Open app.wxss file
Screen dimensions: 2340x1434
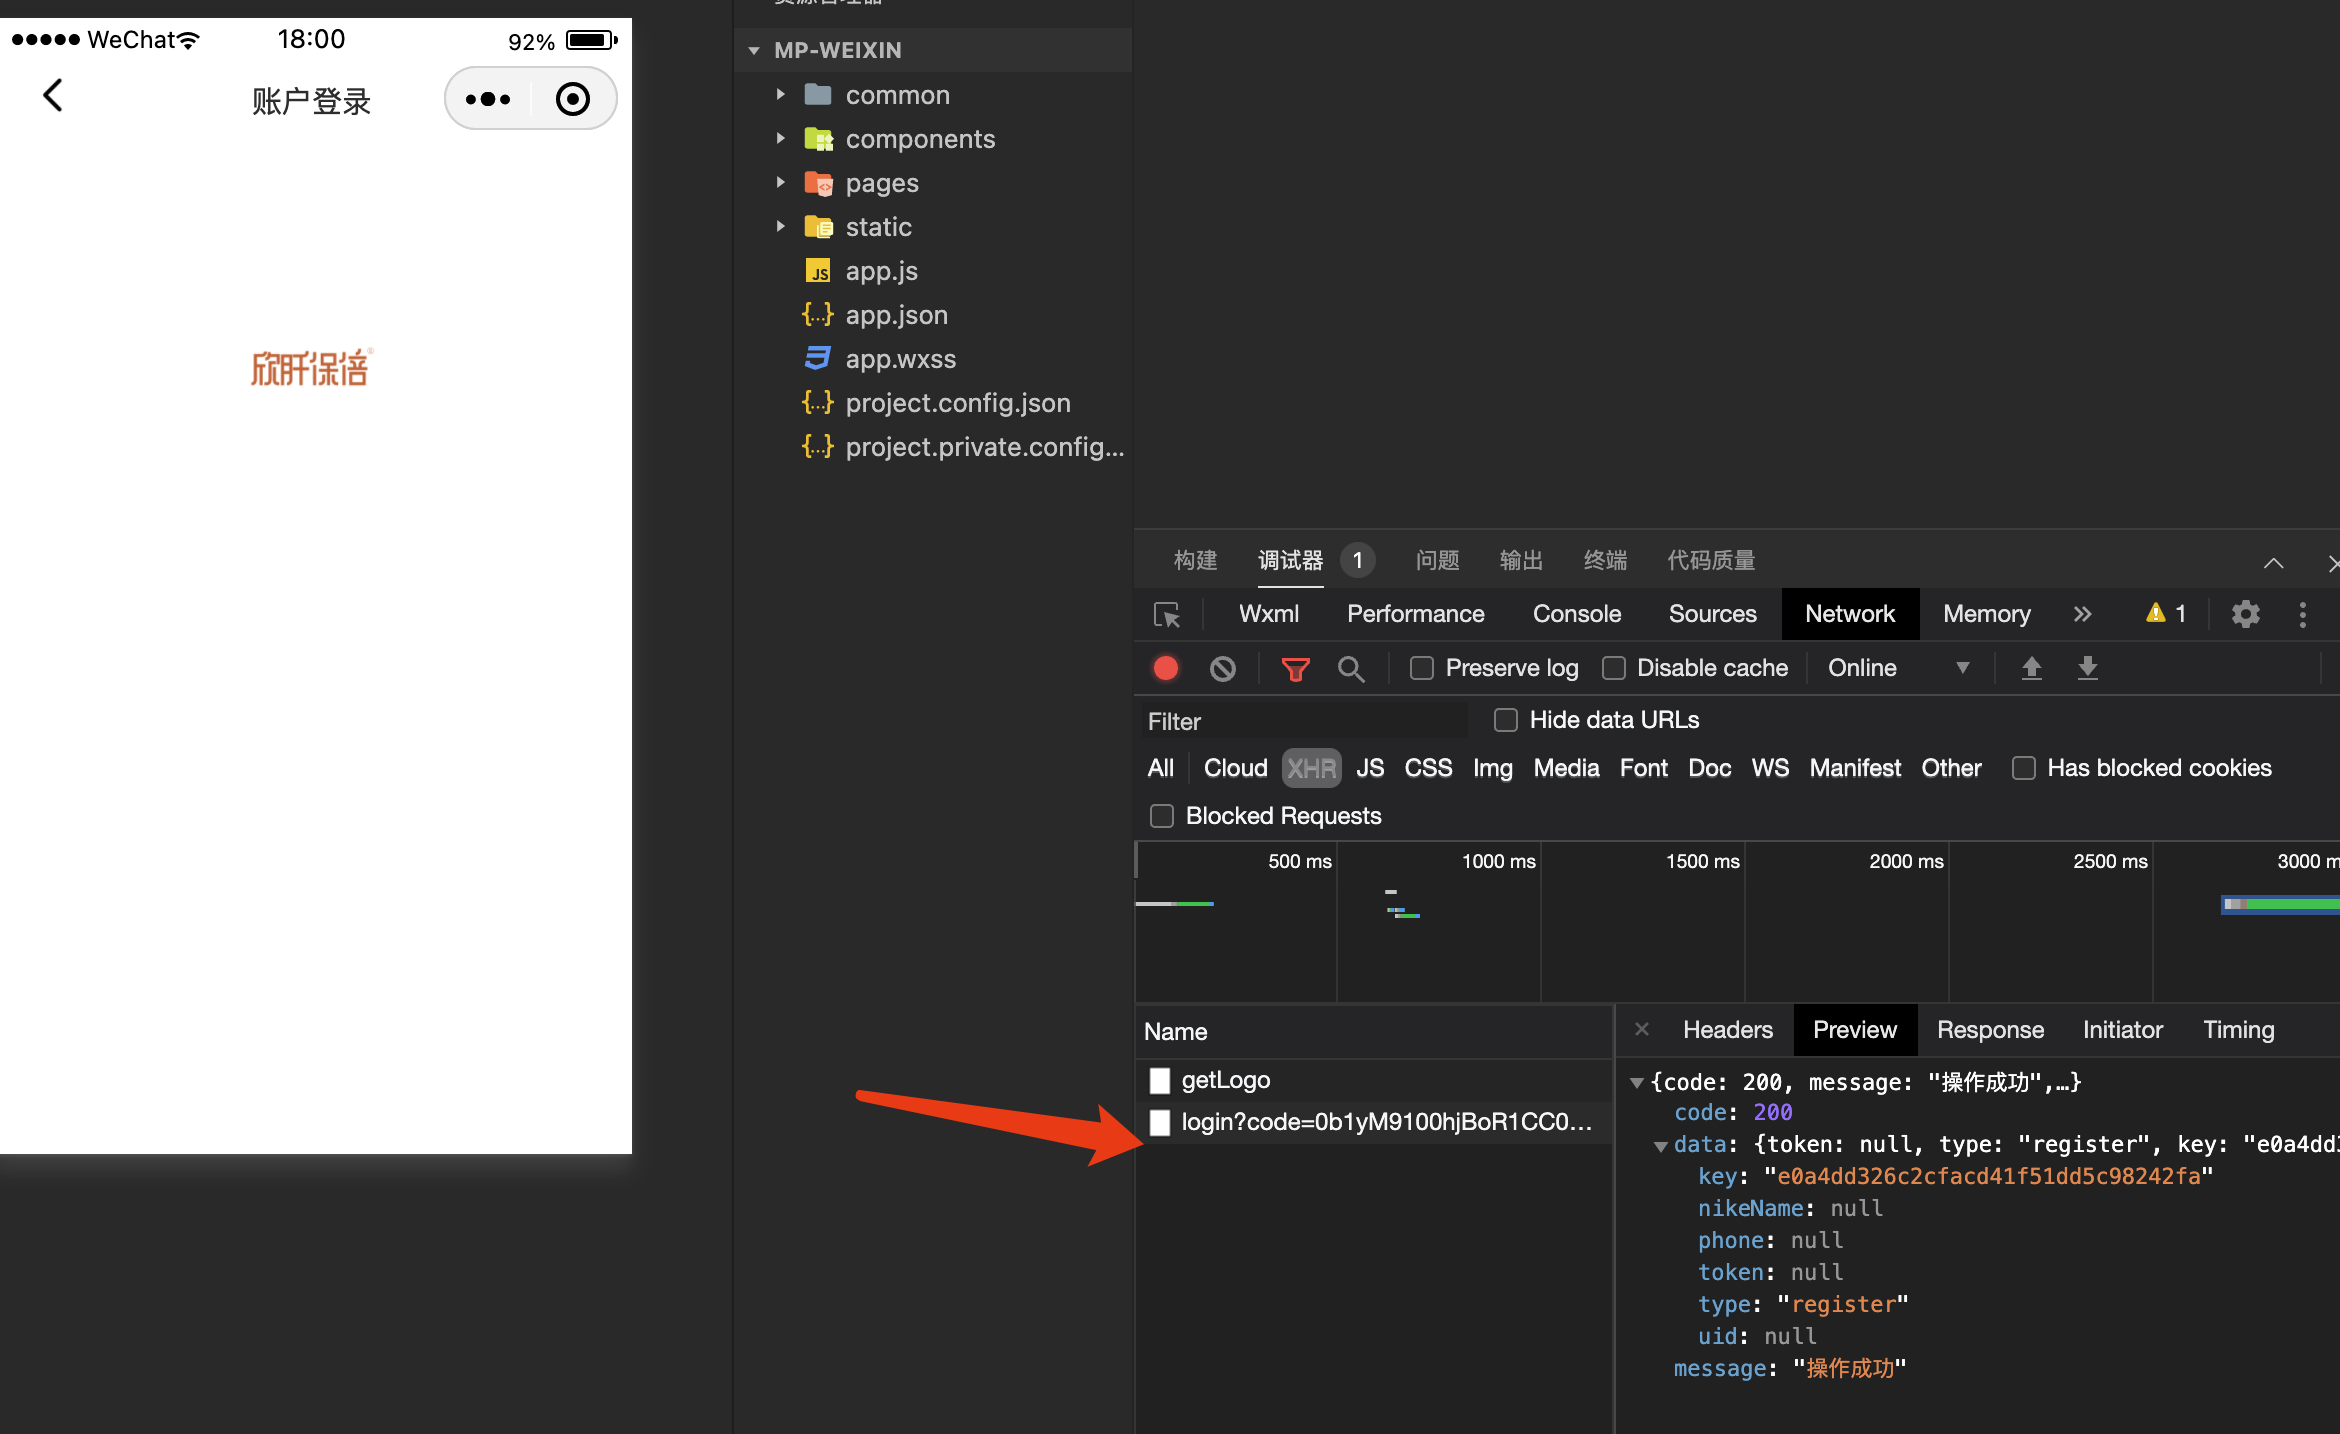tap(900, 359)
